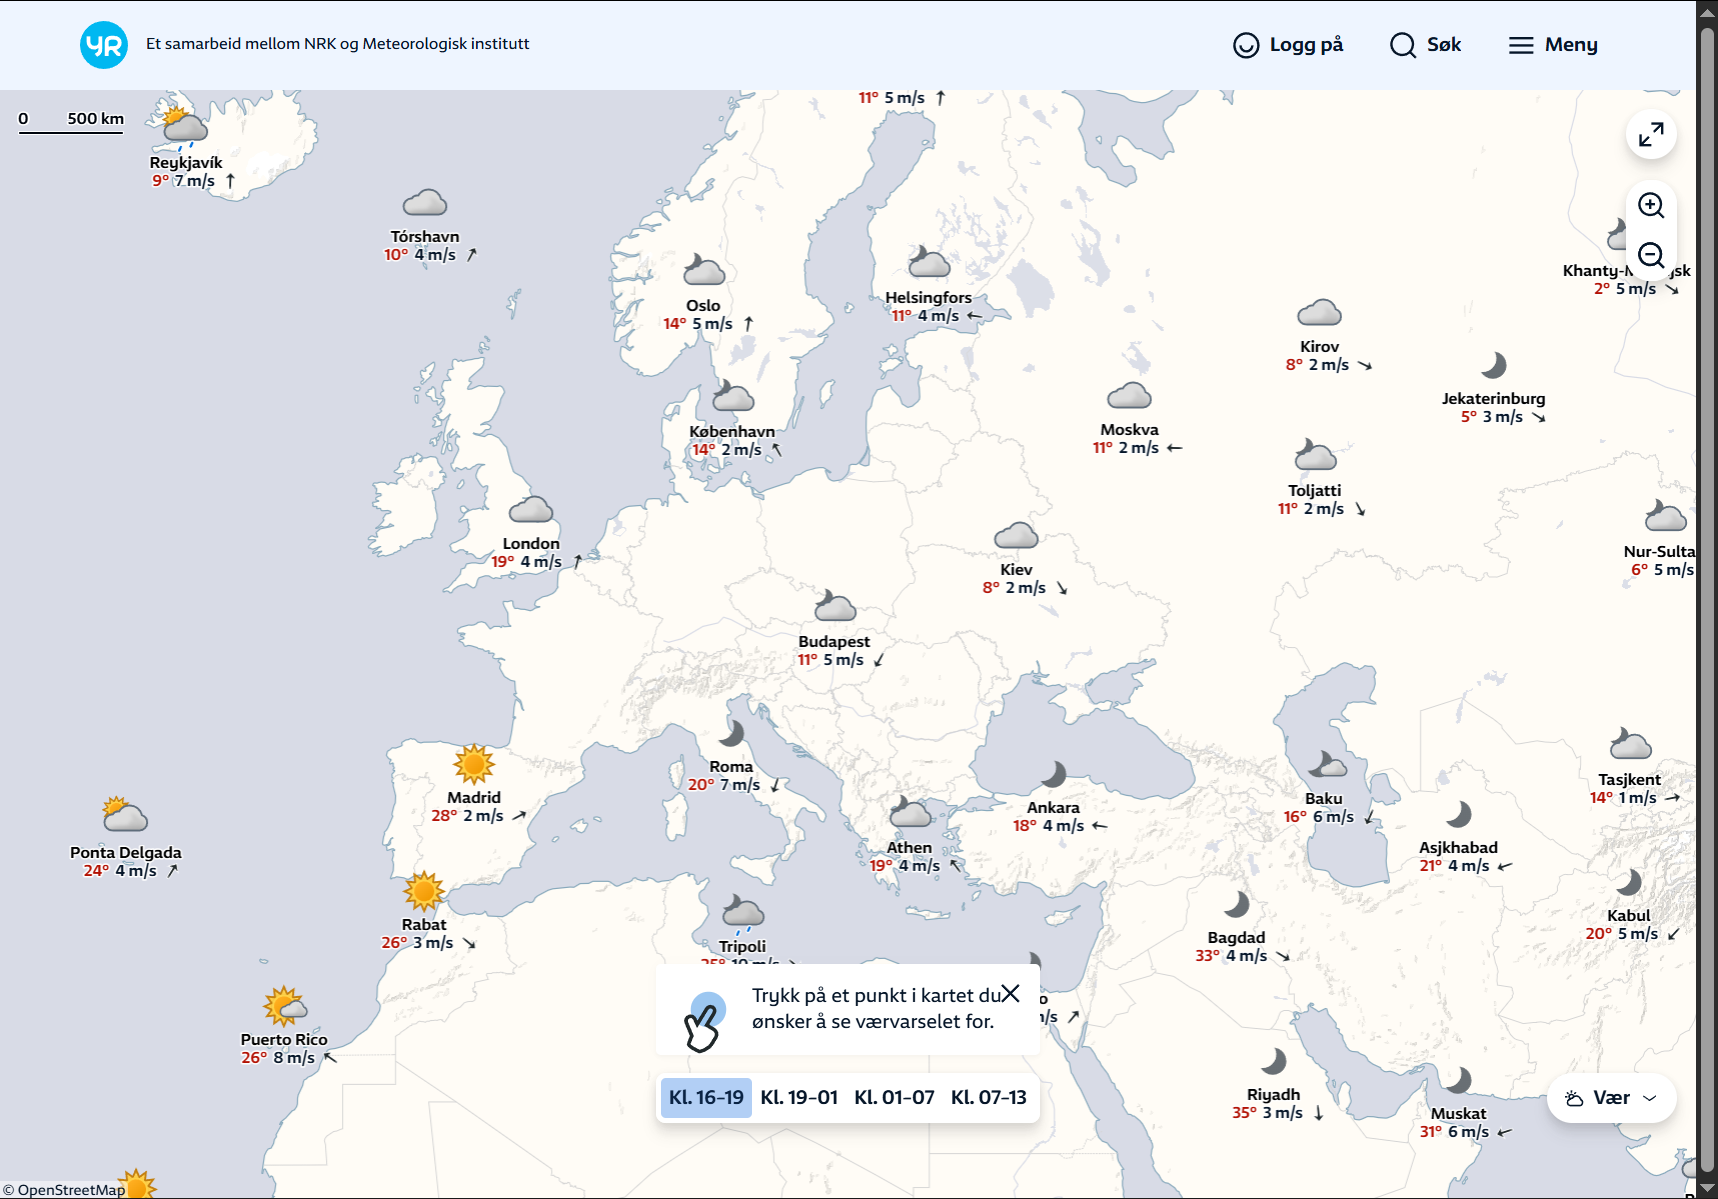
Task: Click the Muskat moon icon
Action: [1458, 1080]
